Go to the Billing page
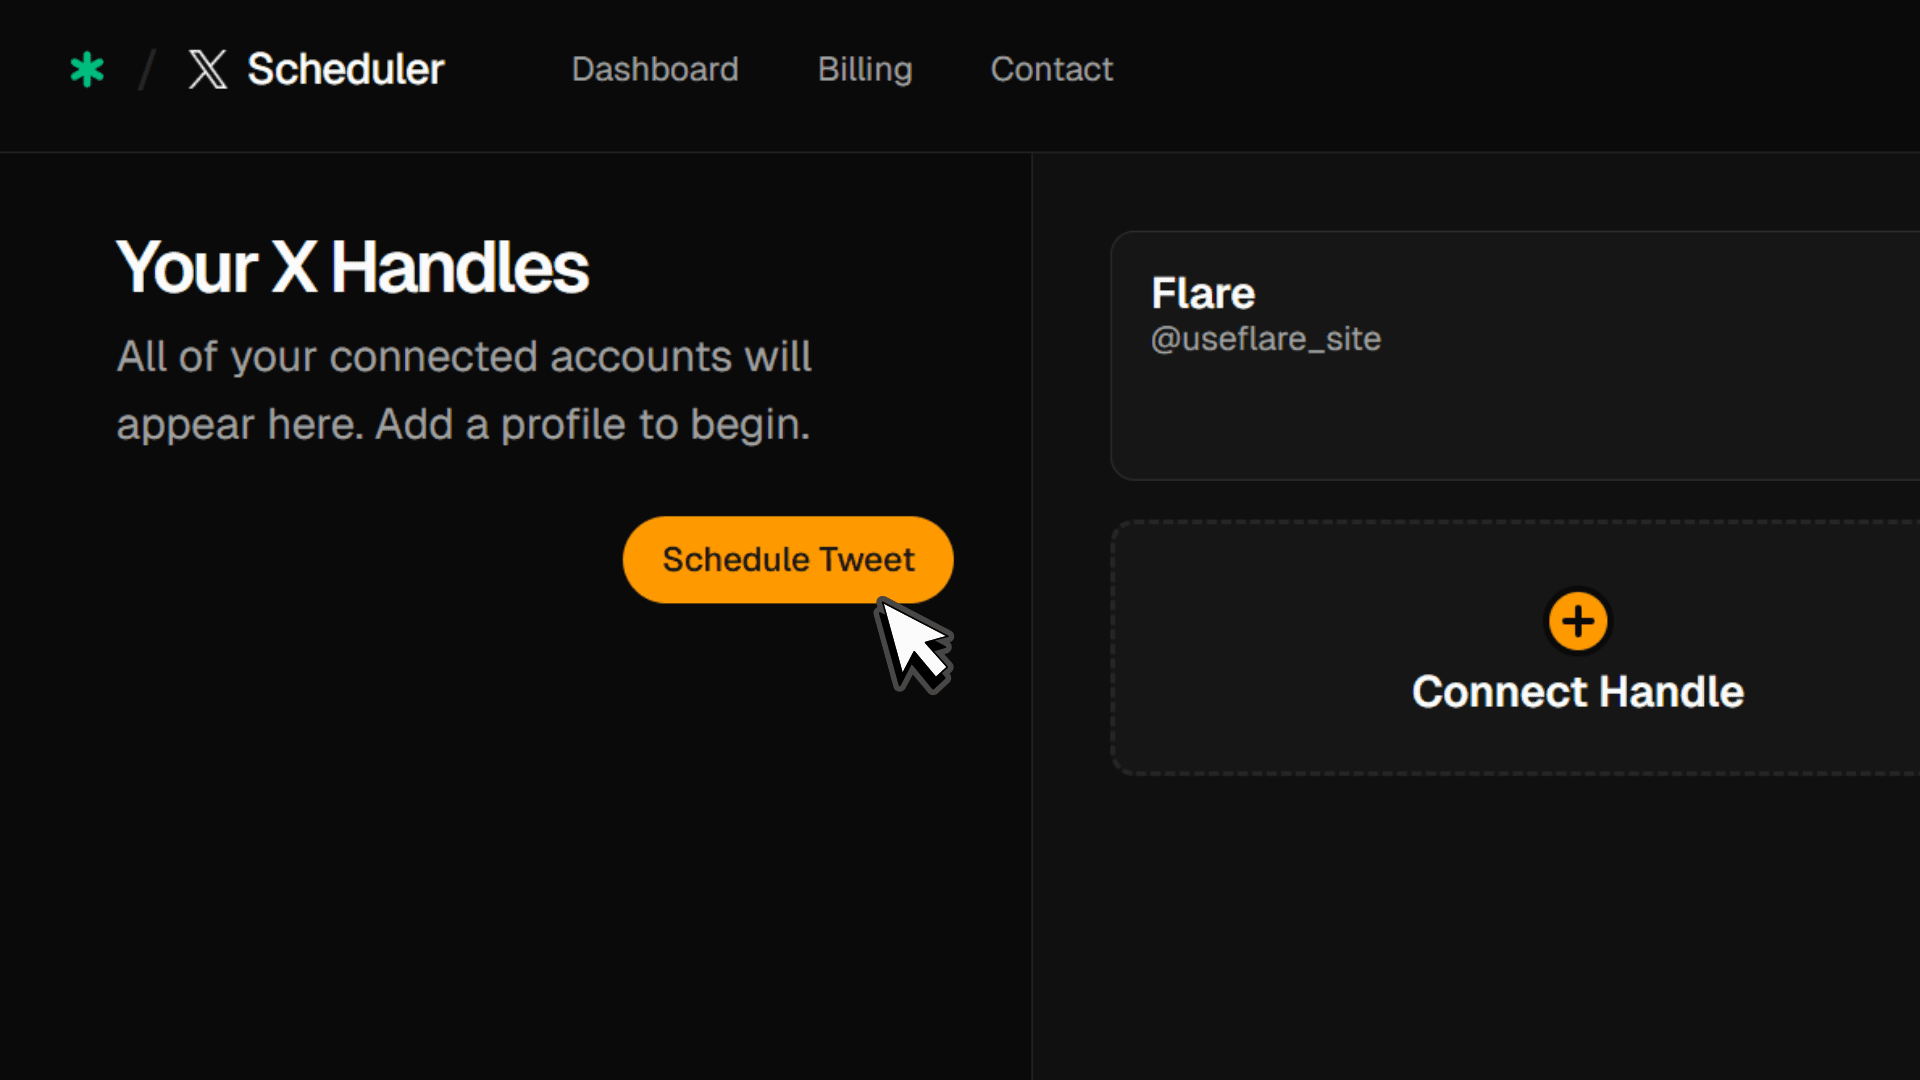This screenshot has height=1080, width=1920. (865, 69)
